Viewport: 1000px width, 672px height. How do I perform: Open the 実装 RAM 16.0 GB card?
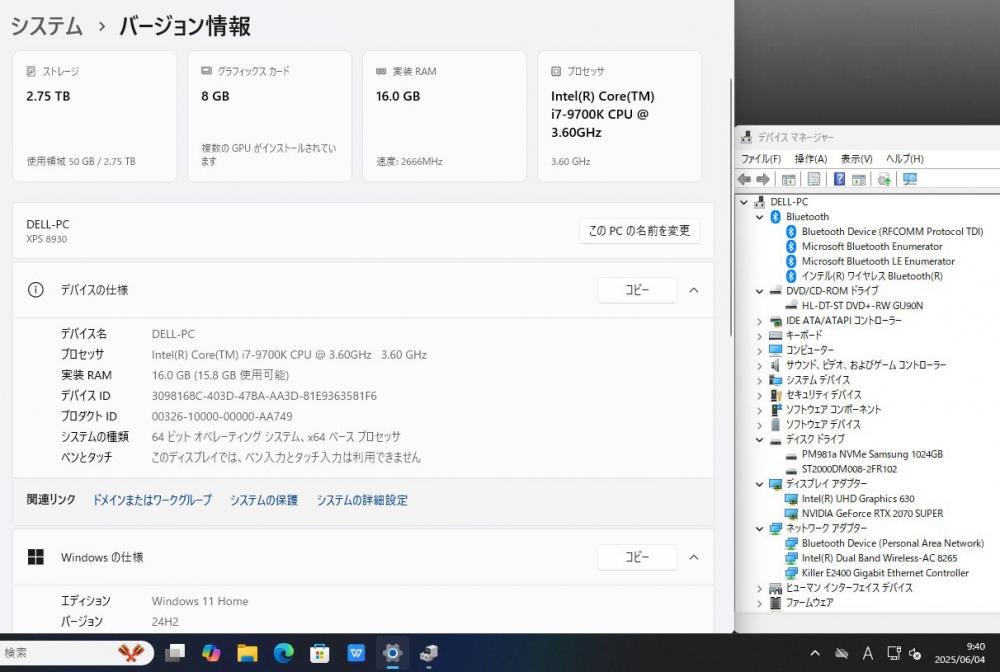point(445,117)
